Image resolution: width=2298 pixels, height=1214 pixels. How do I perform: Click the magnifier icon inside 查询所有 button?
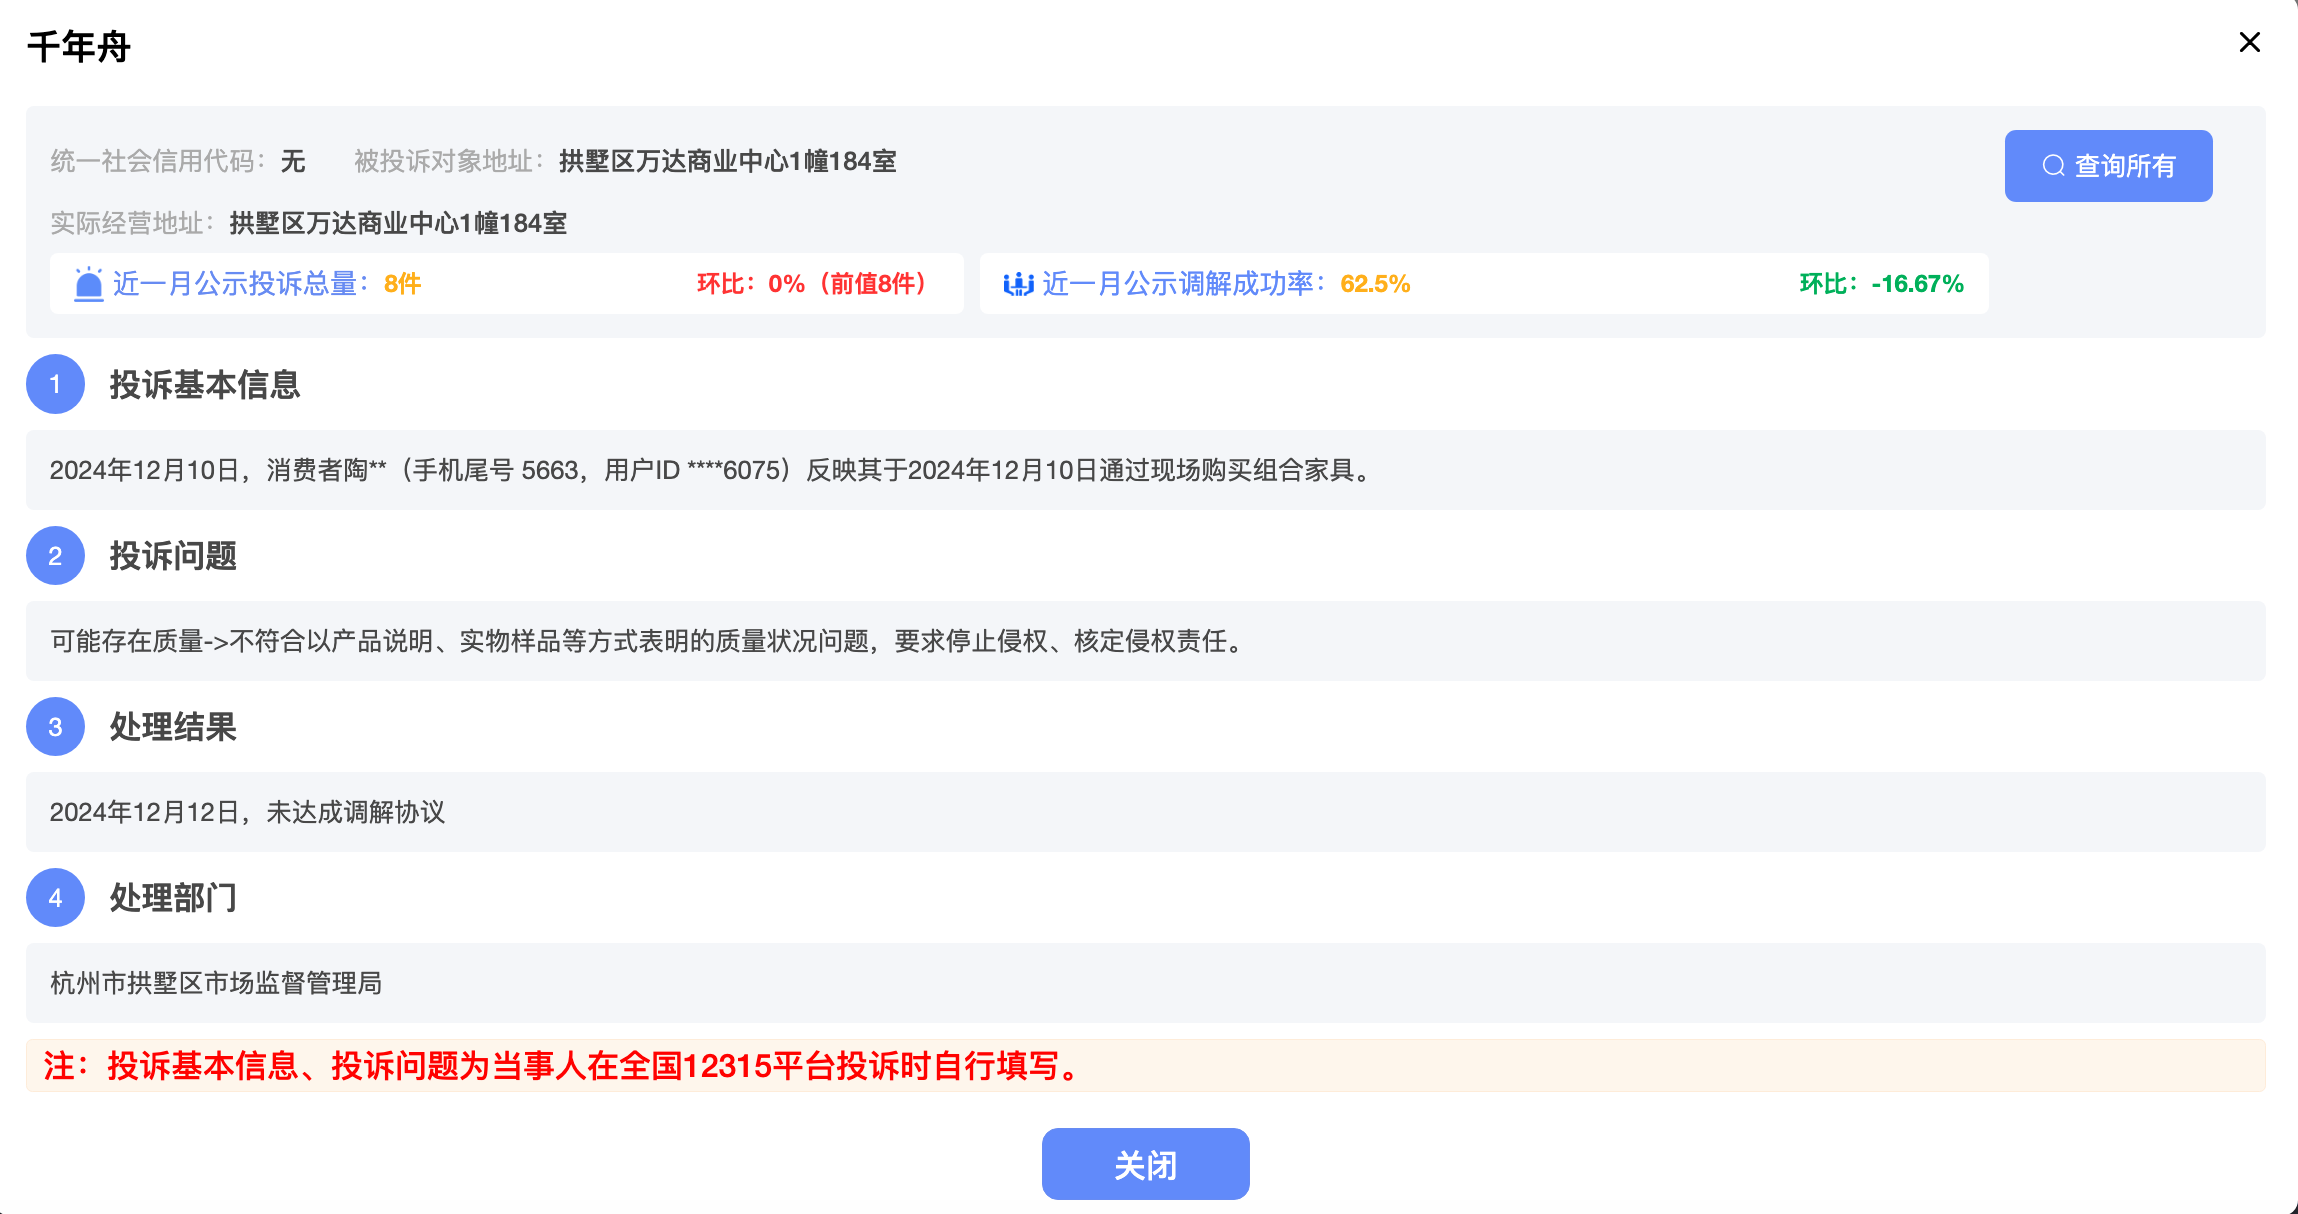pos(2053,166)
